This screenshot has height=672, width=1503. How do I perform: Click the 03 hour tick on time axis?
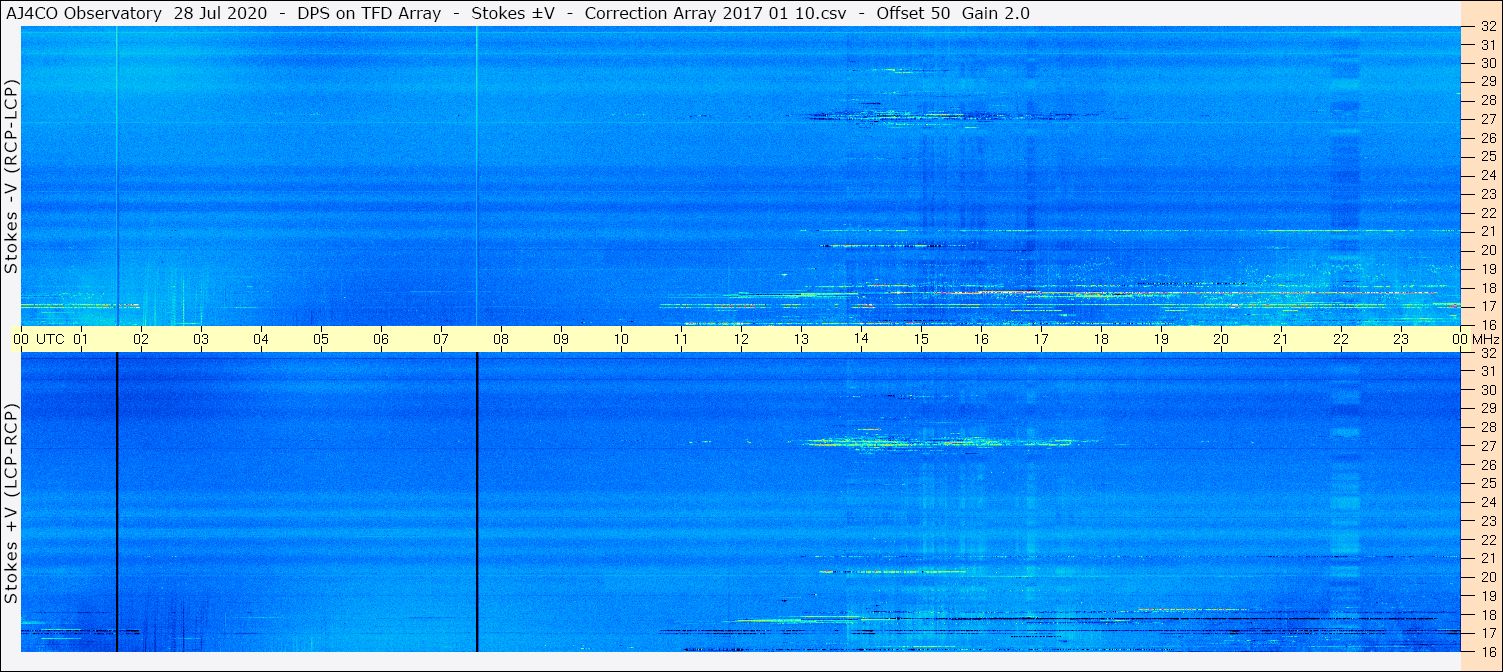pos(201,340)
